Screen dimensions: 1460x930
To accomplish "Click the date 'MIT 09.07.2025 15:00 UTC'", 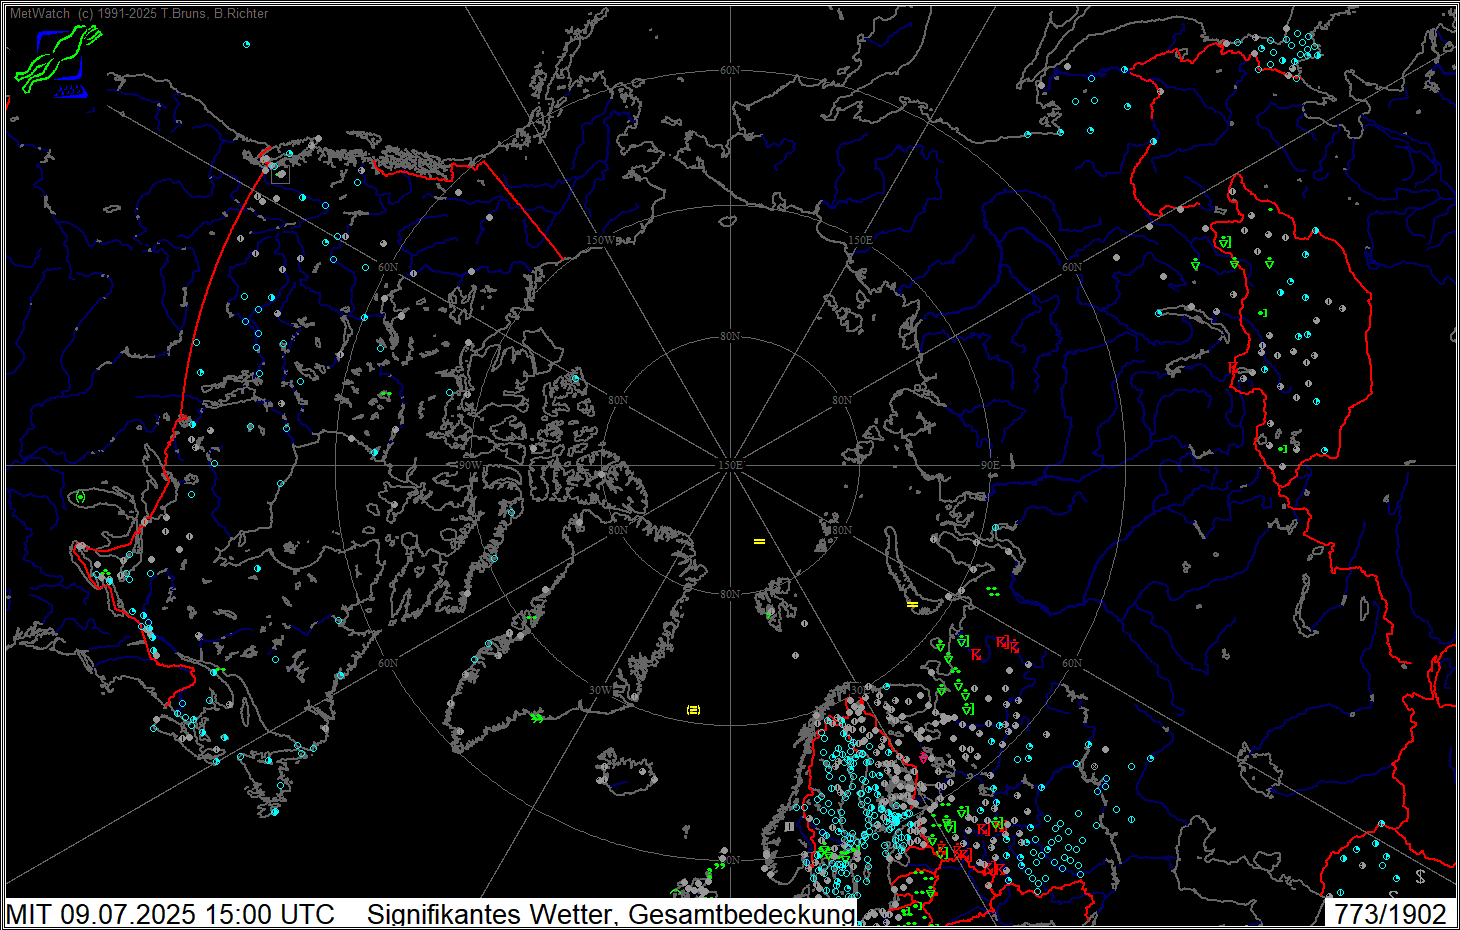I will pos(171,914).
